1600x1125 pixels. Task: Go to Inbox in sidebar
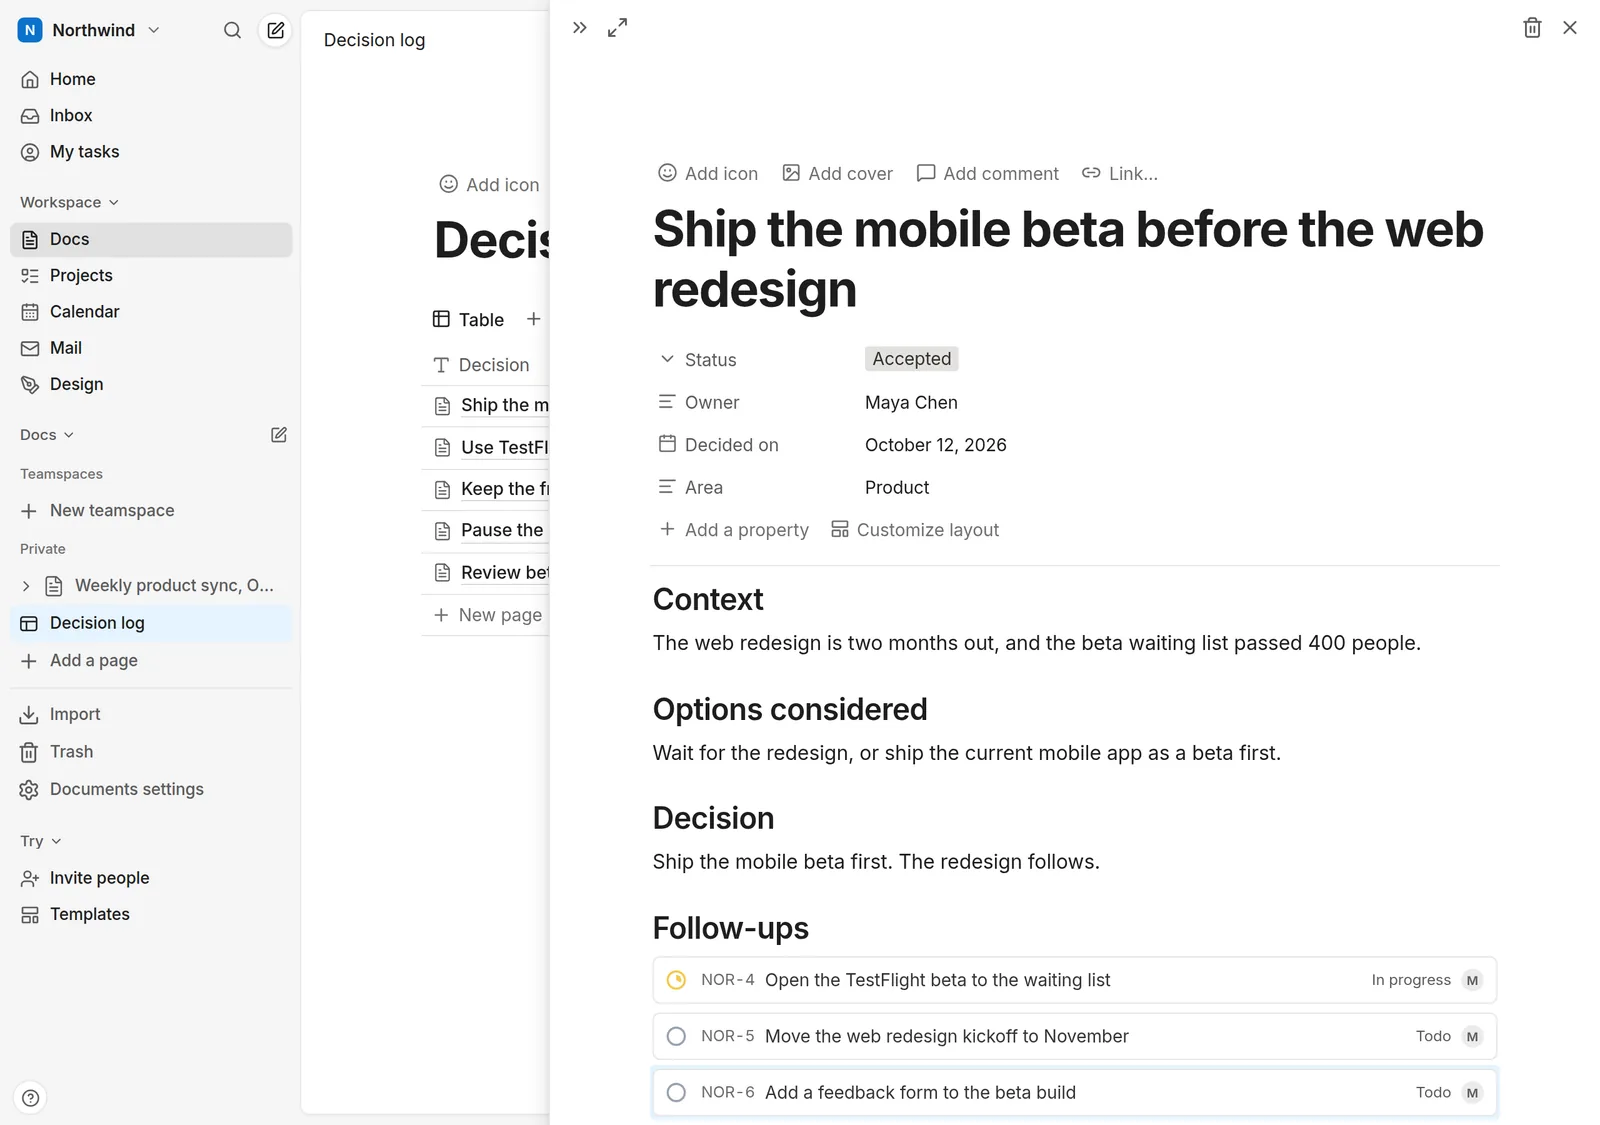point(151,115)
